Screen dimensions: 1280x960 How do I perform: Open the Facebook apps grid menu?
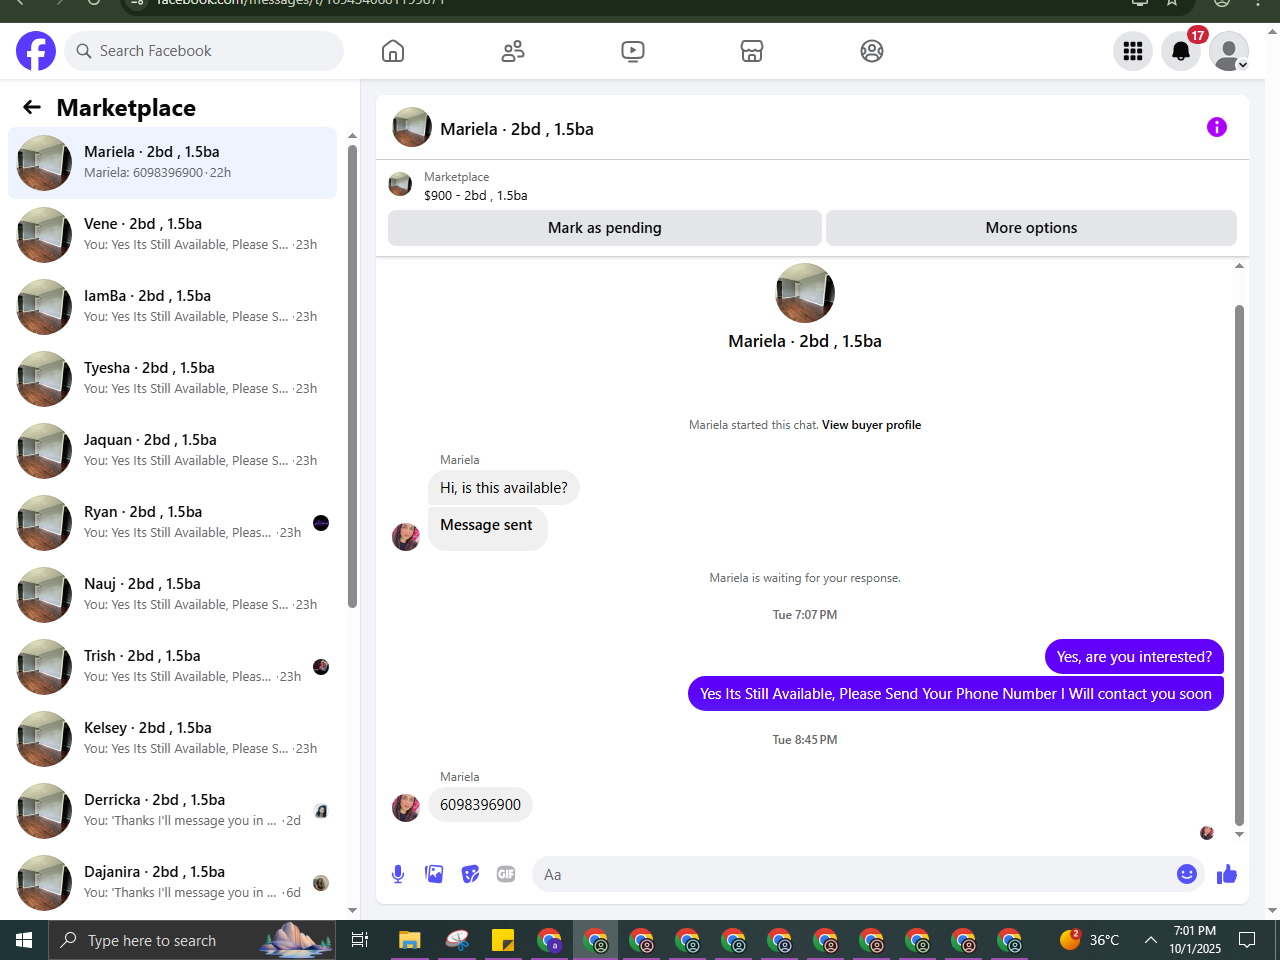pos(1133,51)
